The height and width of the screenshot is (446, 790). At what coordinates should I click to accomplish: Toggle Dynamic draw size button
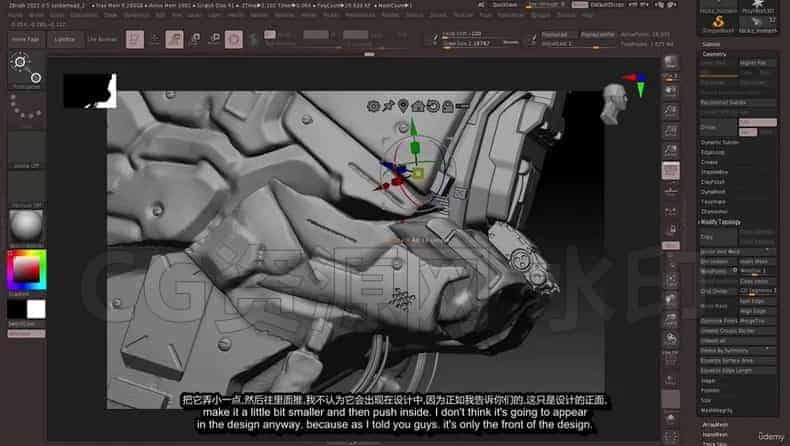point(510,43)
